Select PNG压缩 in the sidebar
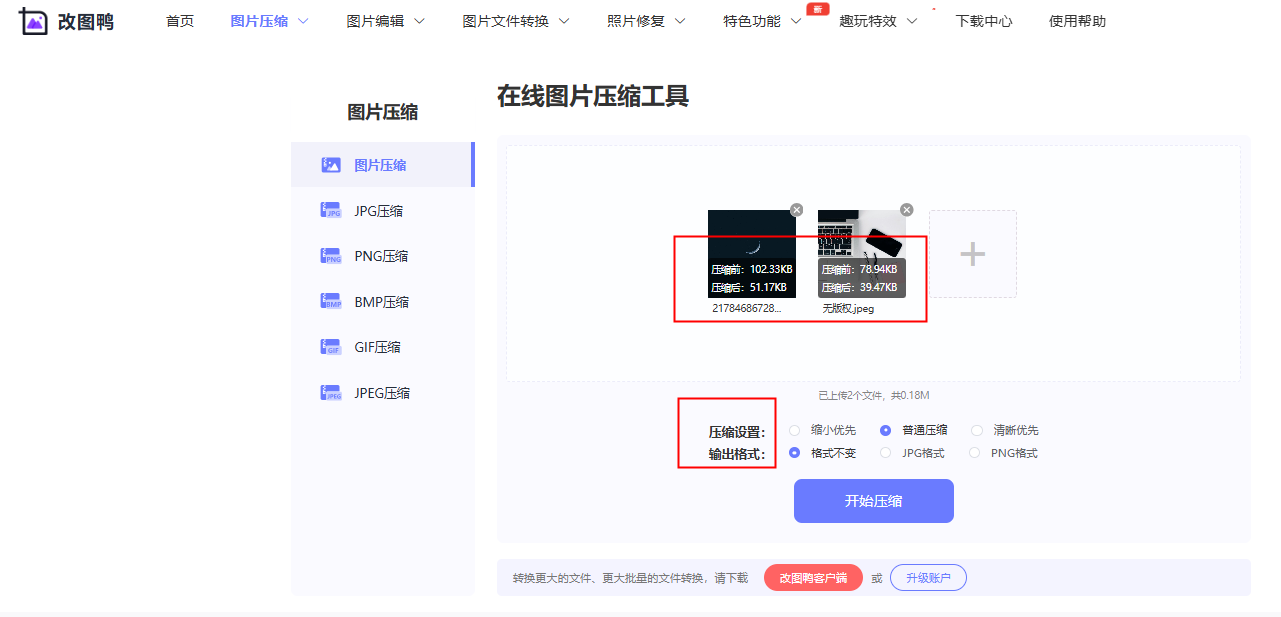1281x617 pixels. [x=382, y=256]
